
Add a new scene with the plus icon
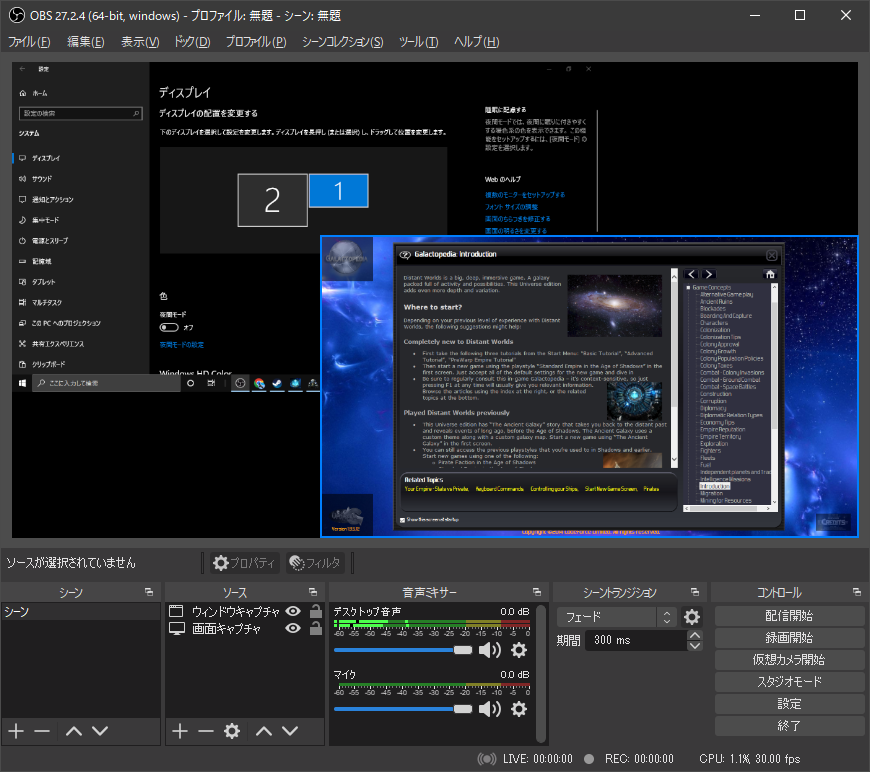tap(15, 731)
